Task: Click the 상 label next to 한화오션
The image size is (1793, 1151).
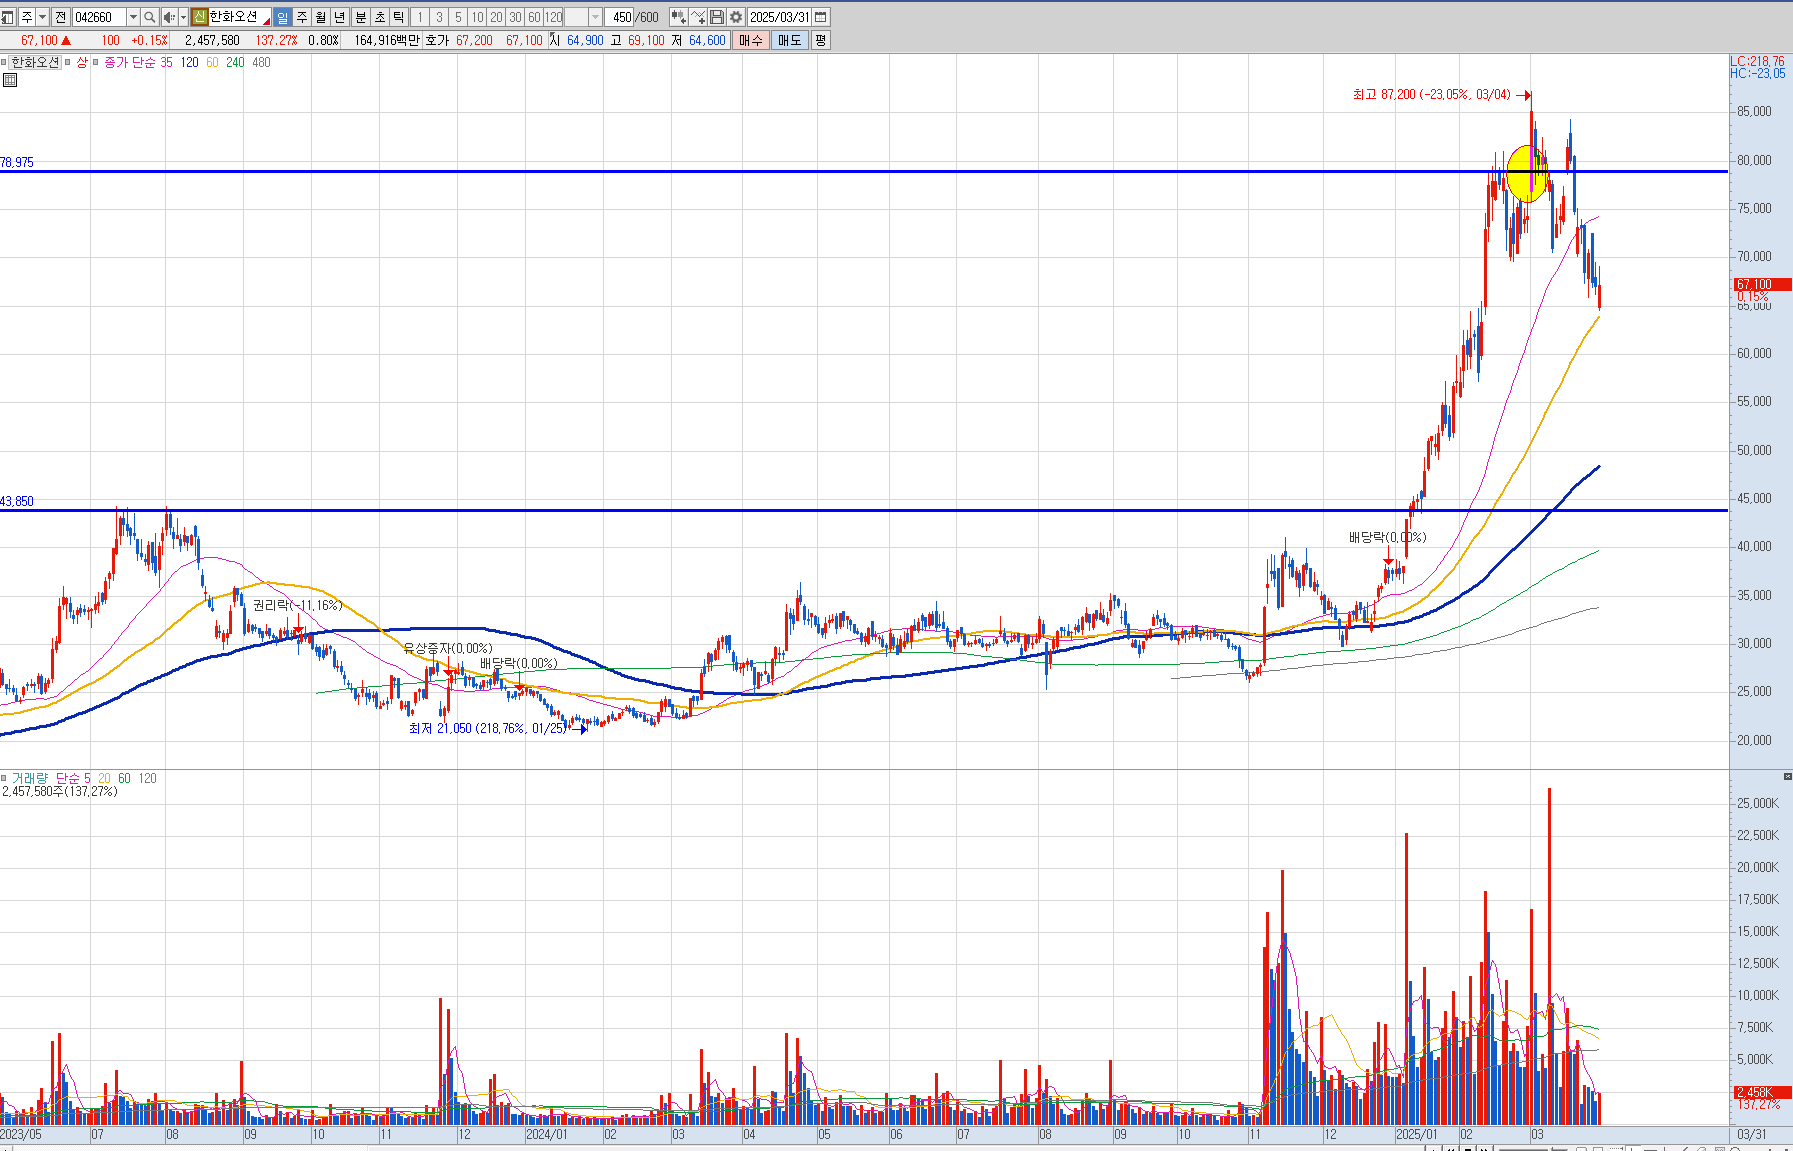Action: [x=82, y=62]
